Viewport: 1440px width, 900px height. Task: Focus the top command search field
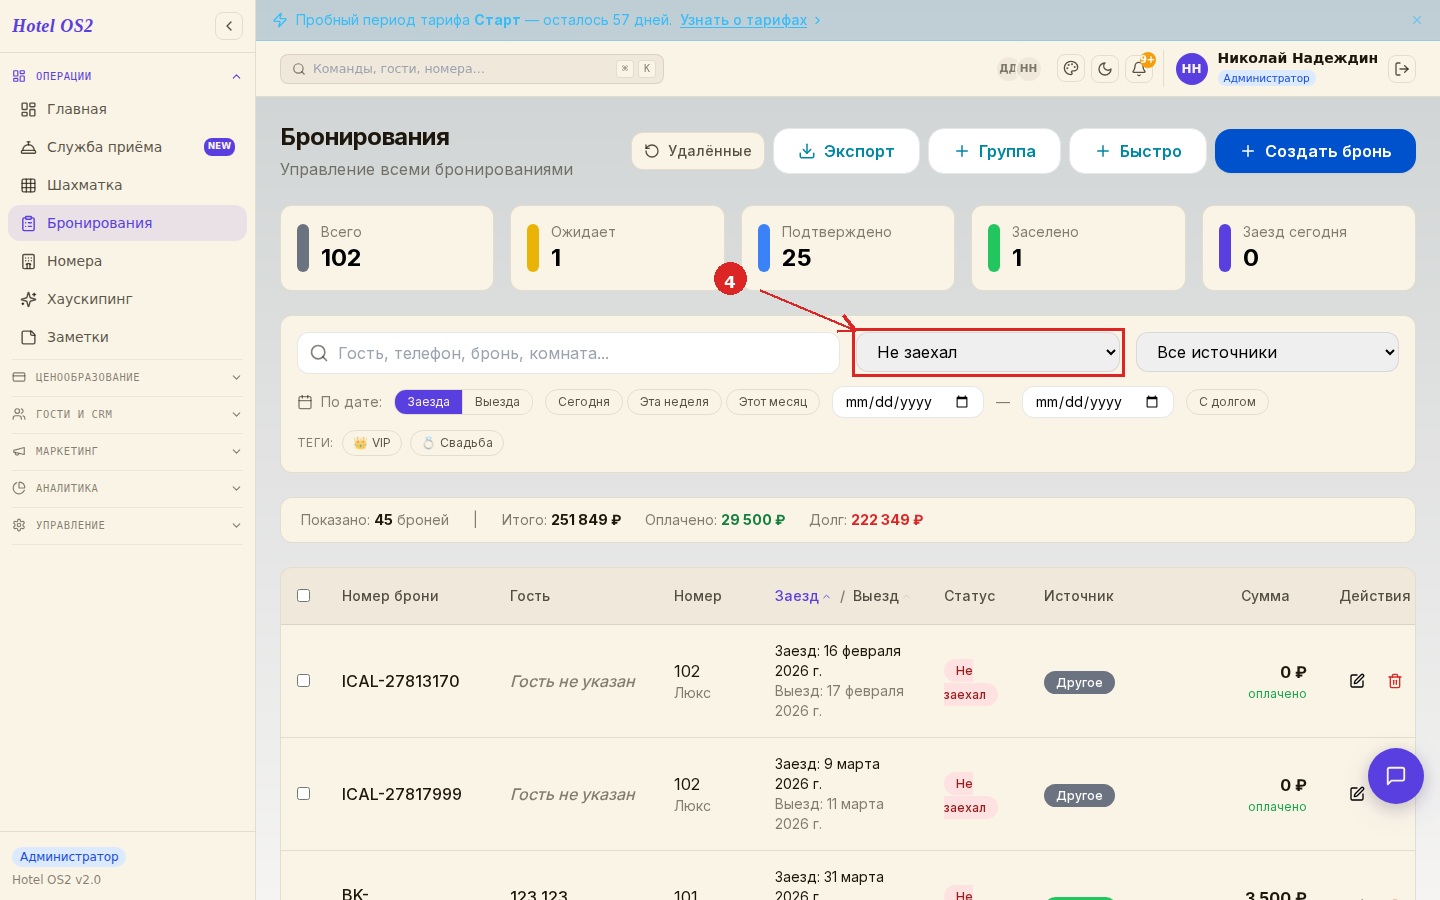click(x=472, y=69)
